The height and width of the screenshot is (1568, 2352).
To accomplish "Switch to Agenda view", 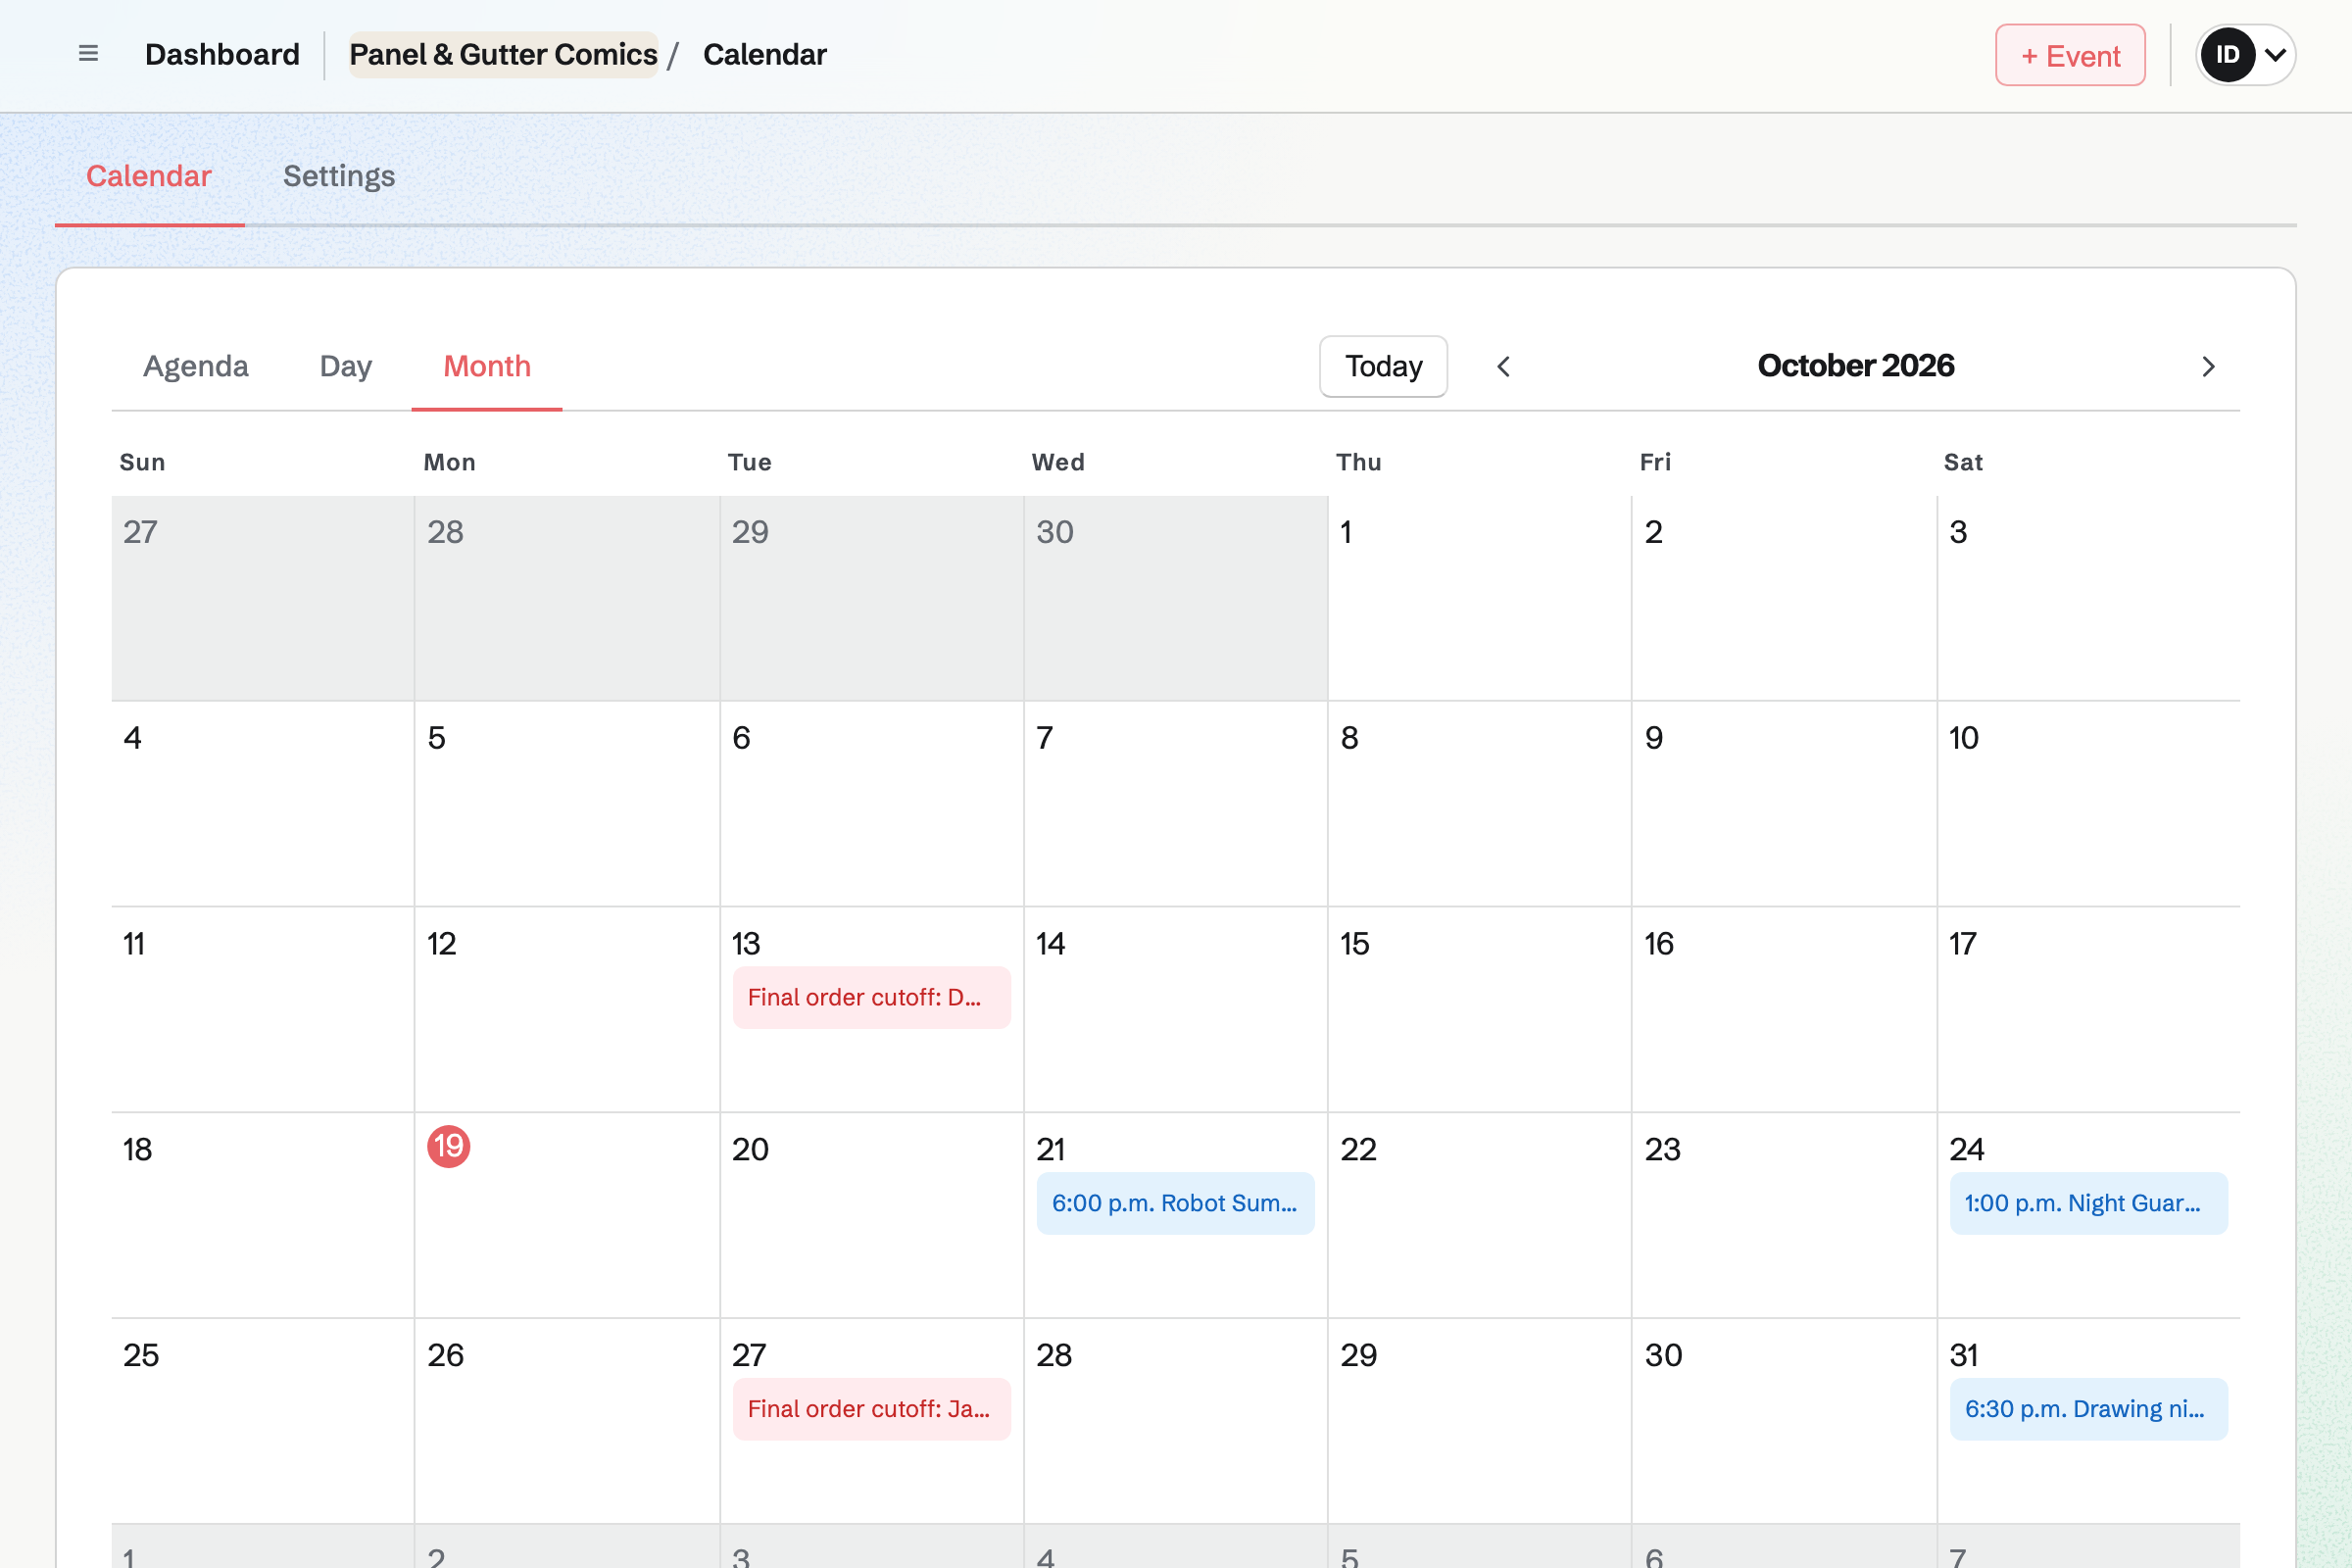I will click(x=196, y=366).
